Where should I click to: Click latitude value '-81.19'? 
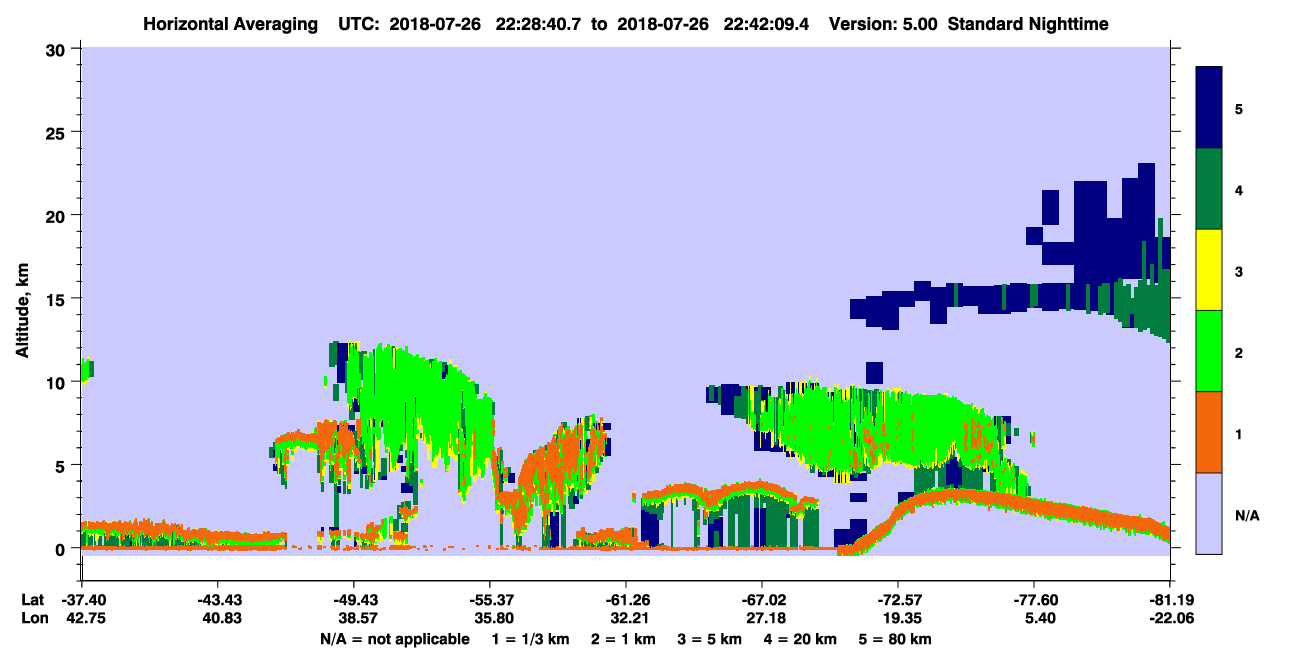[1169, 600]
